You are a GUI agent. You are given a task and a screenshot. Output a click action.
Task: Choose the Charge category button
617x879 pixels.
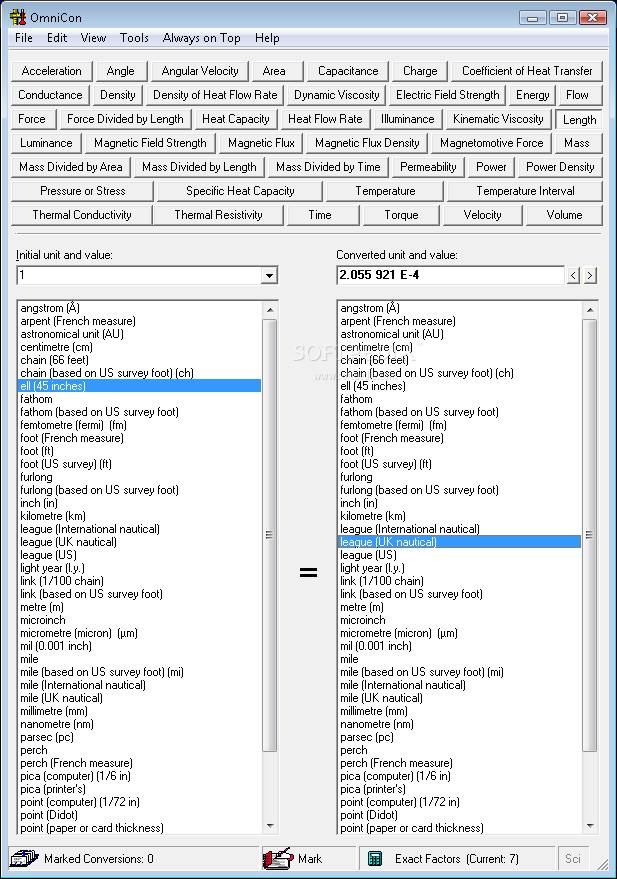(x=420, y=71)
